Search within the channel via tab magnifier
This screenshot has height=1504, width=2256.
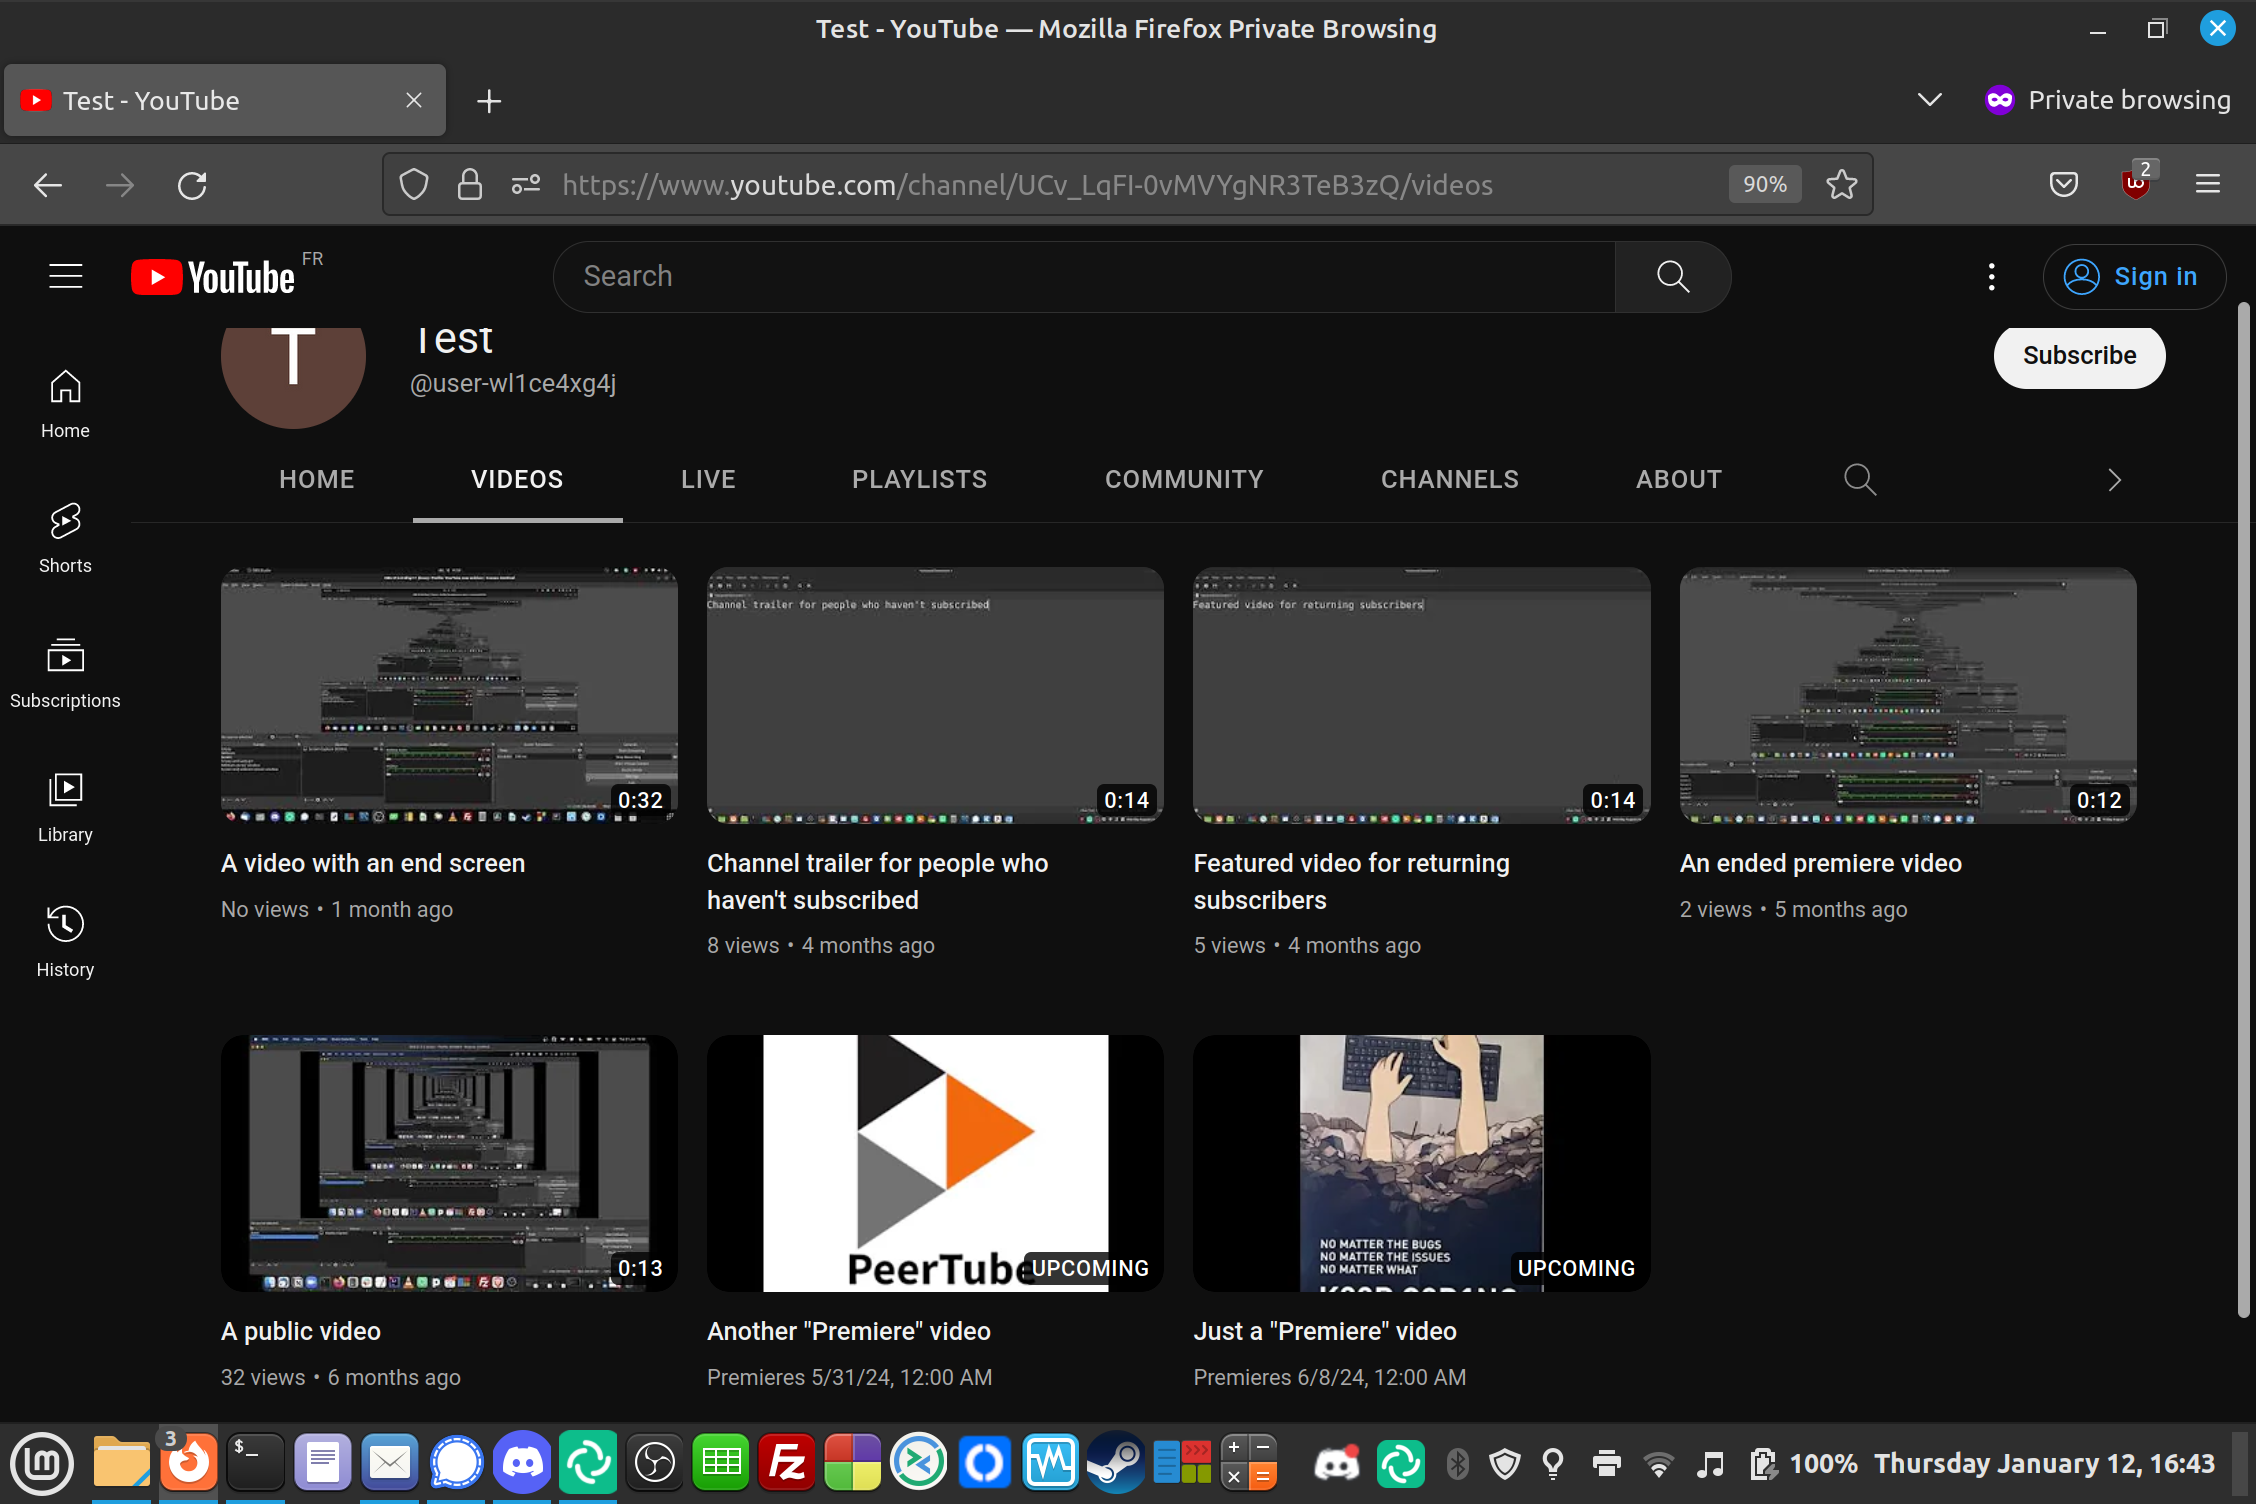1859,480
